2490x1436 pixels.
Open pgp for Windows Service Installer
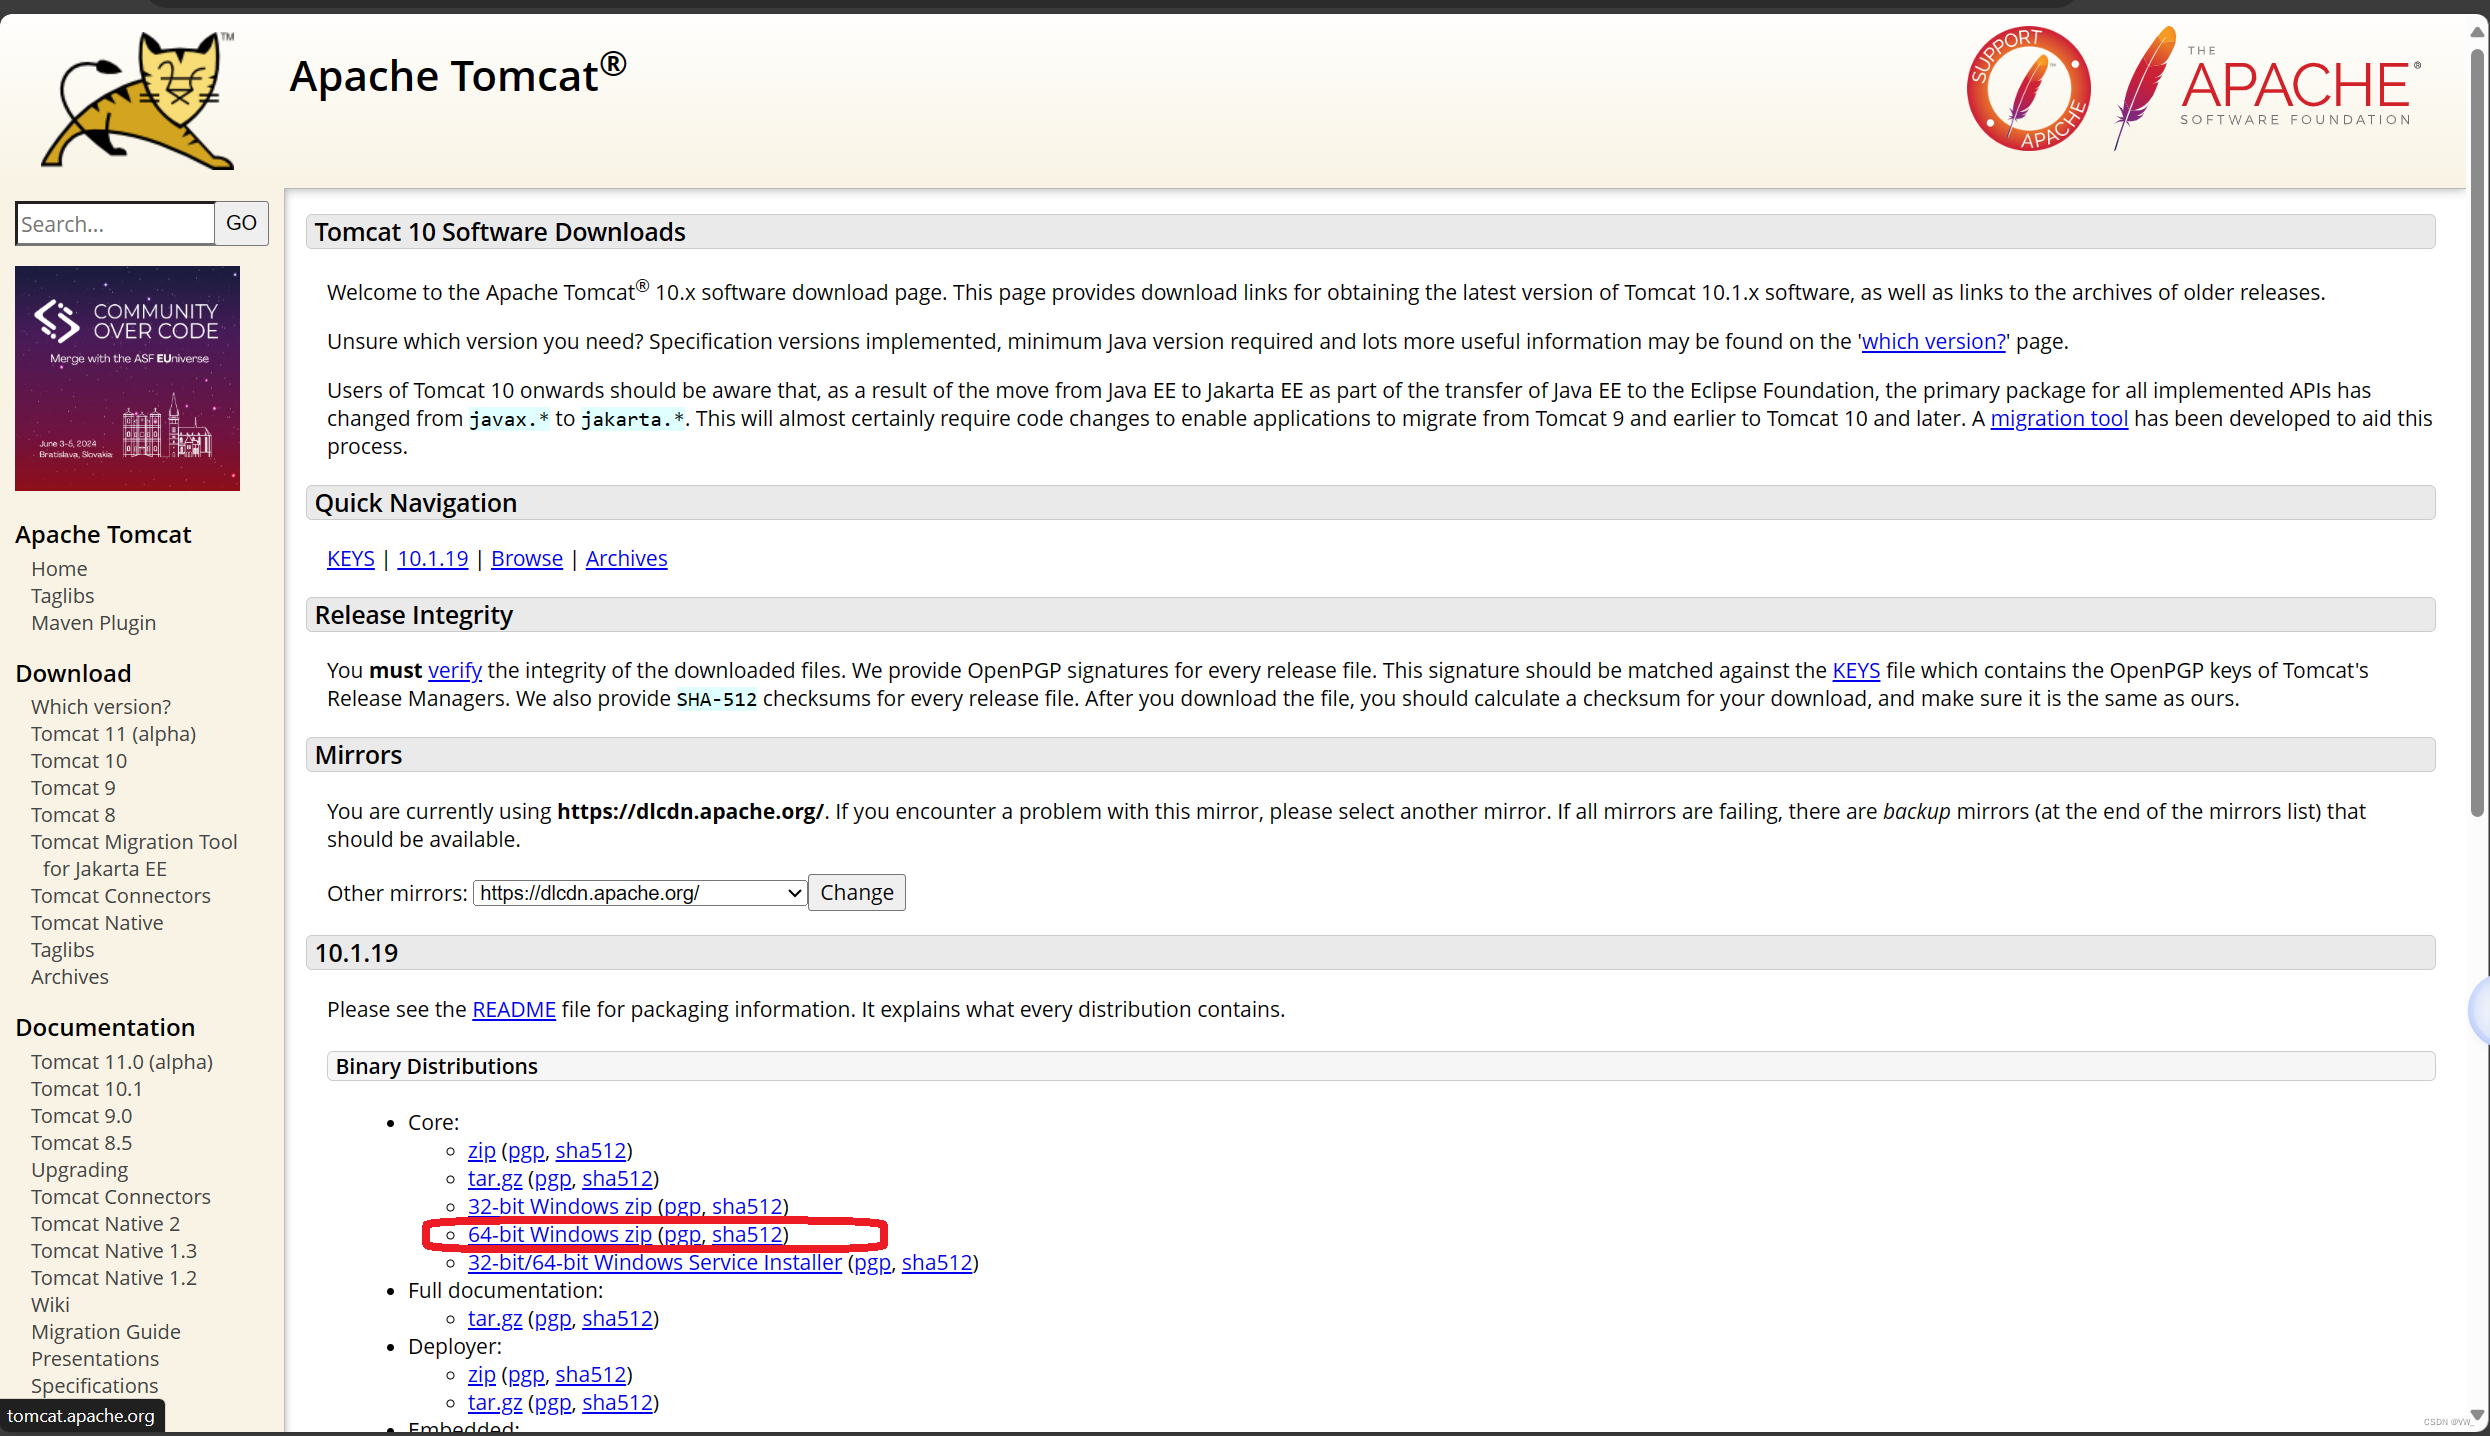tap(873, 1263)
